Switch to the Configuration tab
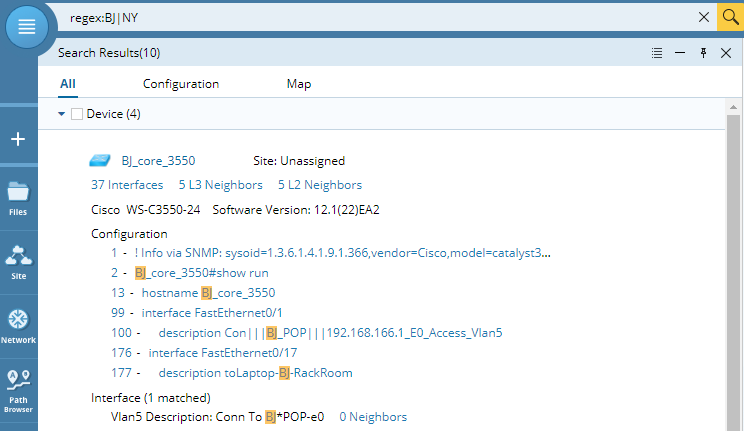The width and height of the screenshot is (744, 431). (x=181, y=84)
